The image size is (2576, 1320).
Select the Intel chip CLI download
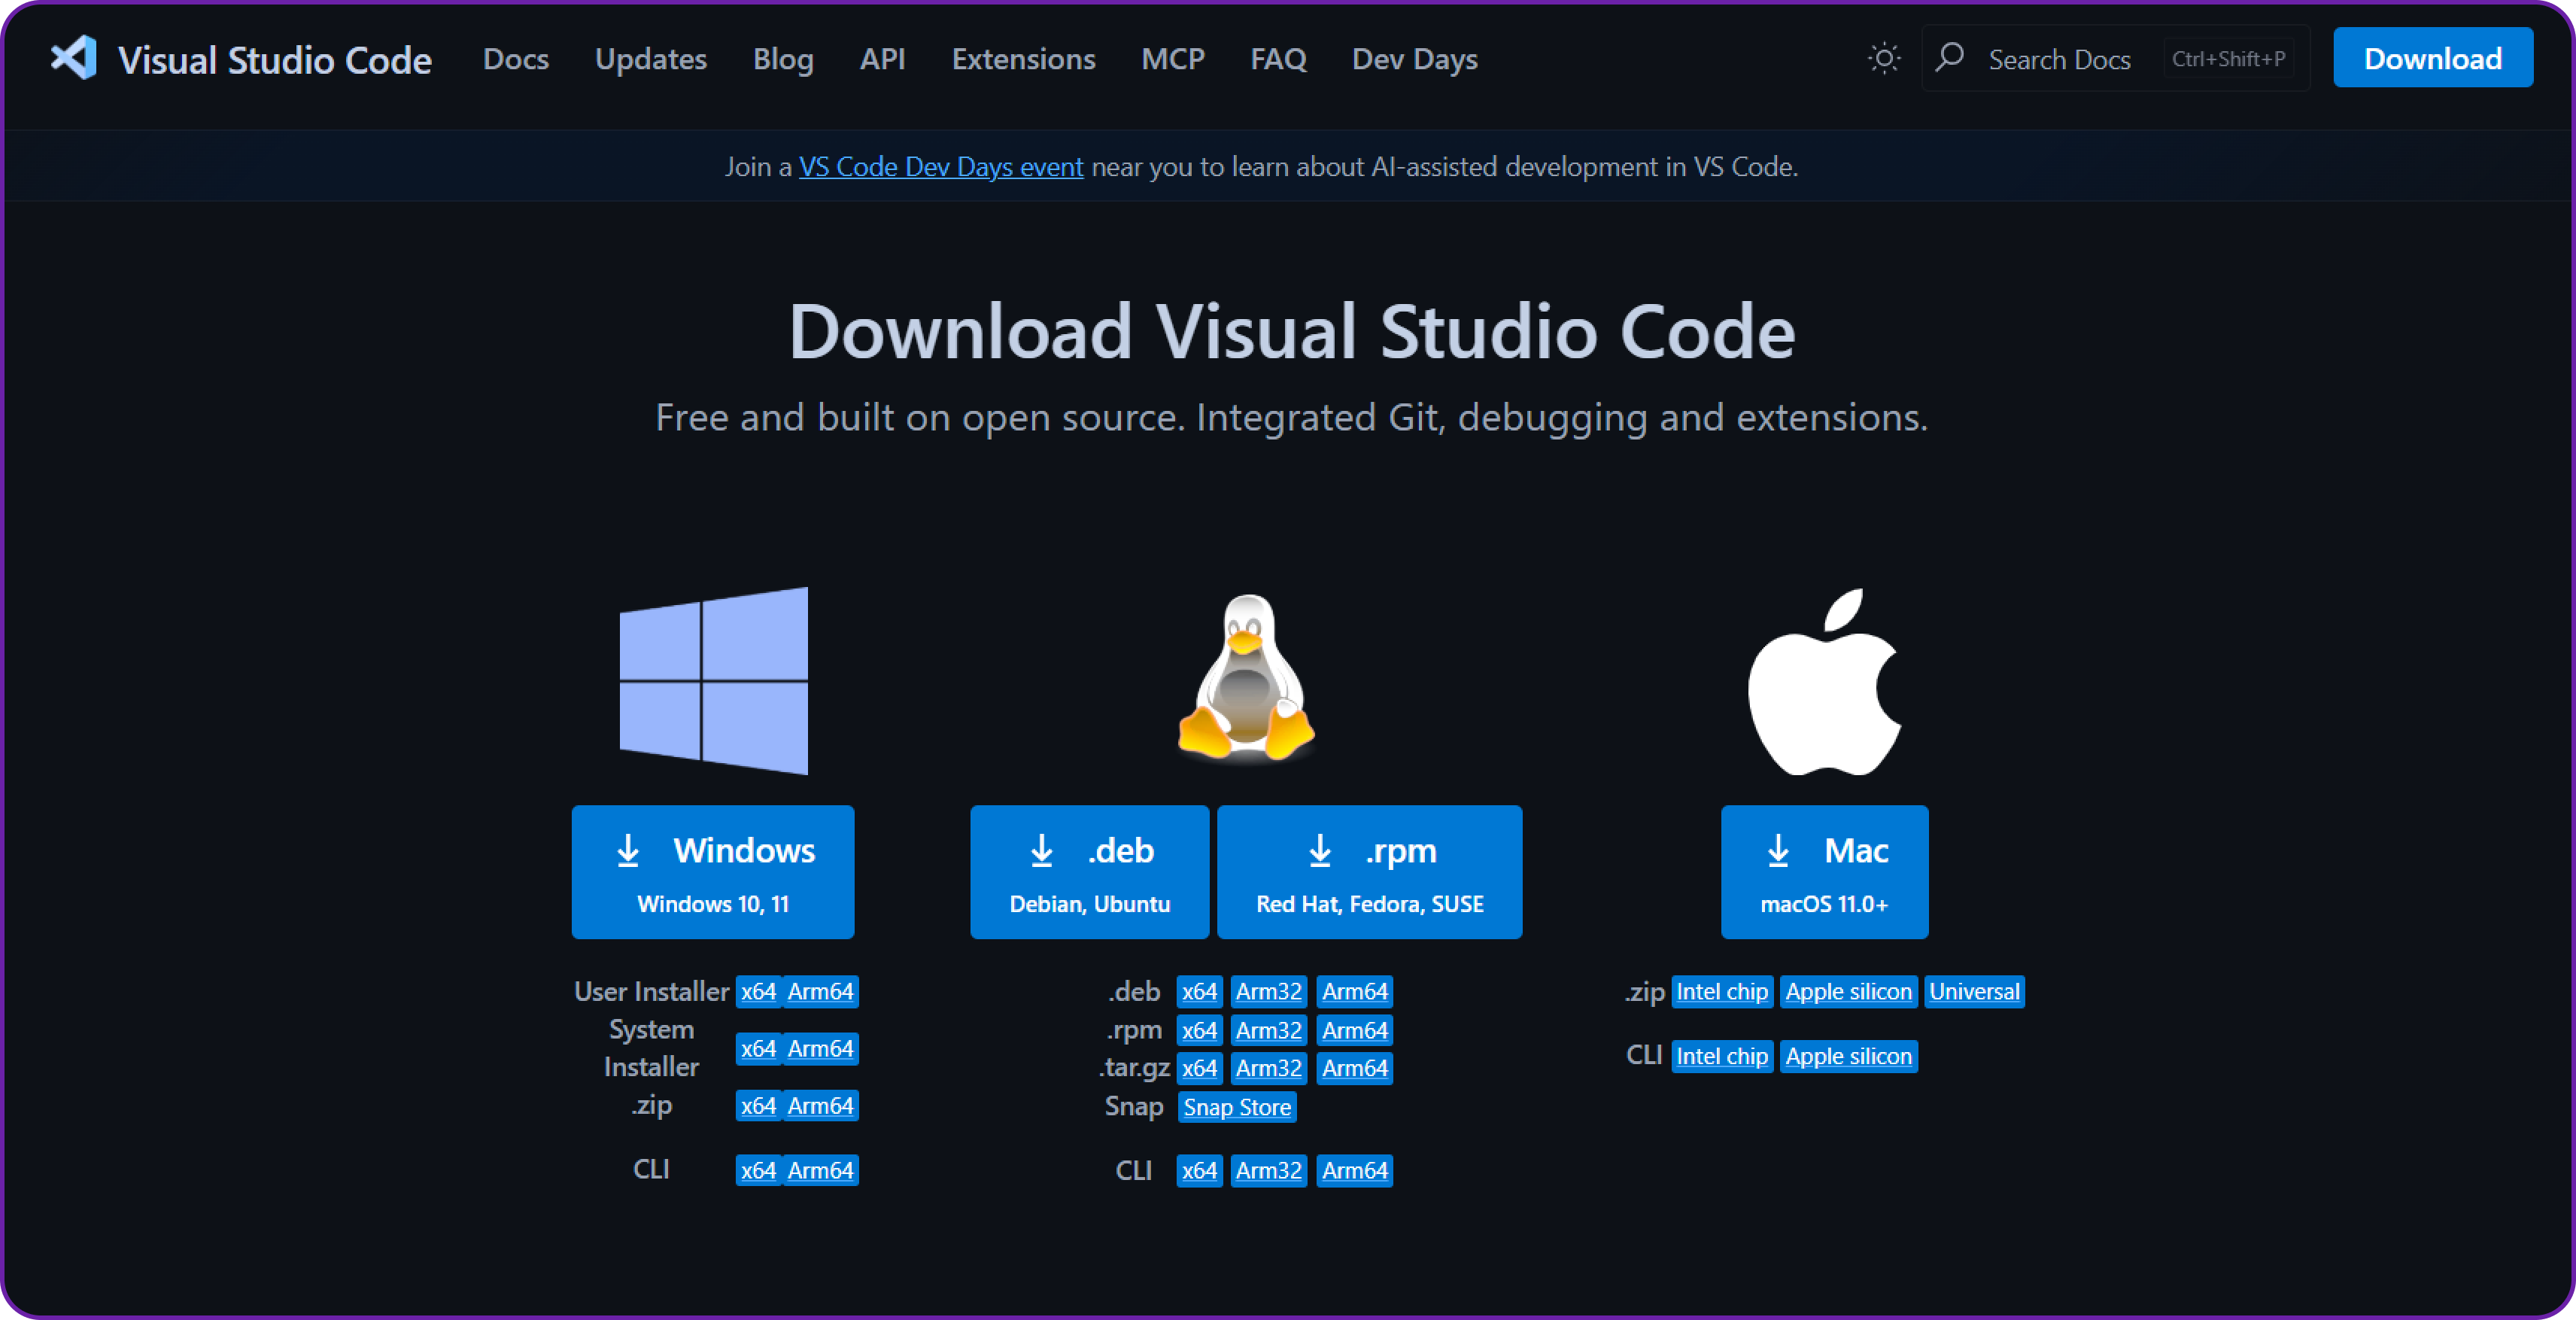(x=1721, y=1056)
